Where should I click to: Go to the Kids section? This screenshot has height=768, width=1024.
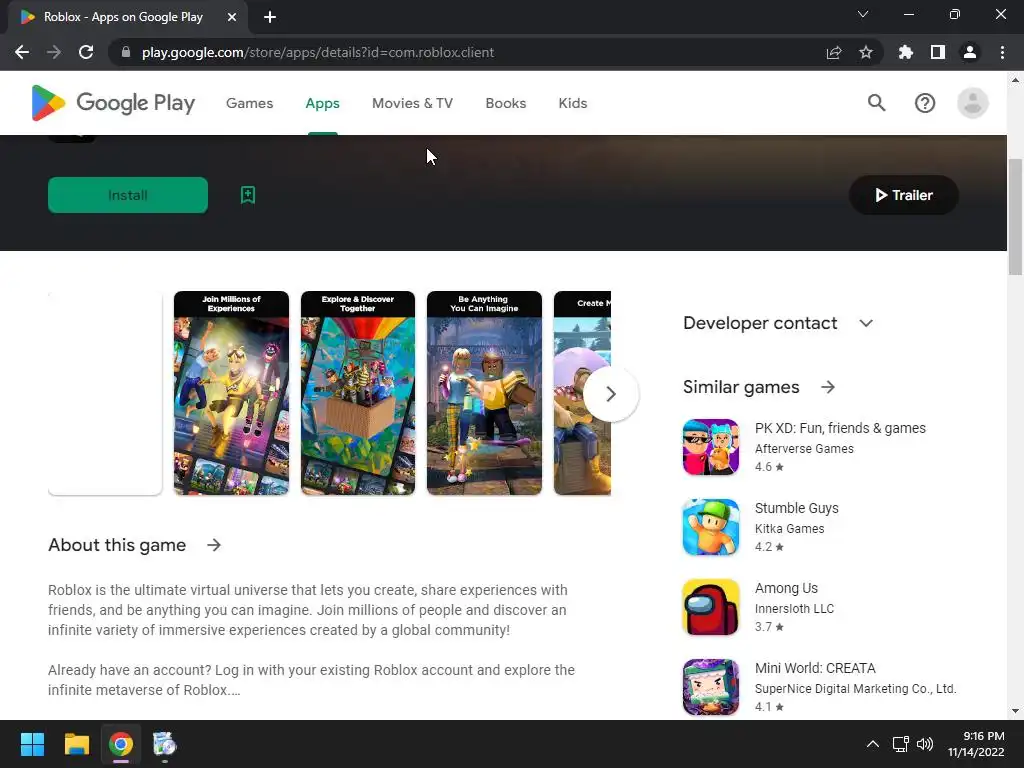tap(573, 103)
